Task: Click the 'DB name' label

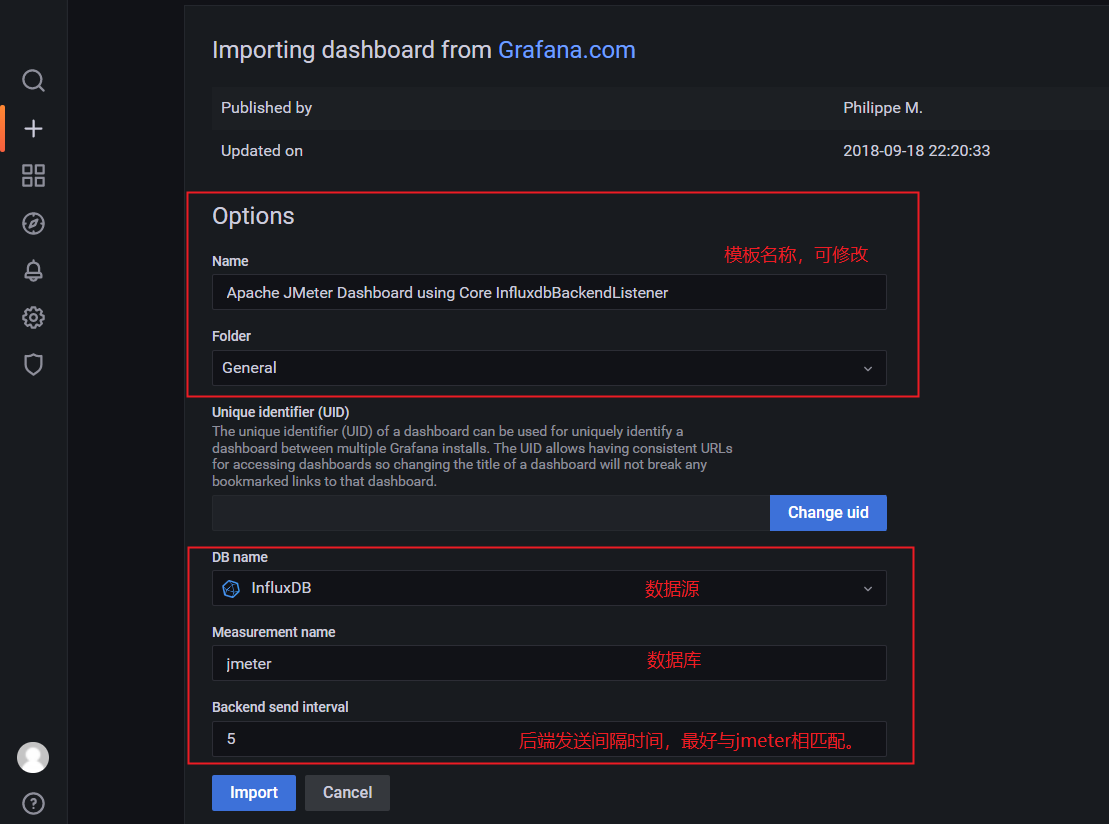Action: [240, 557]
